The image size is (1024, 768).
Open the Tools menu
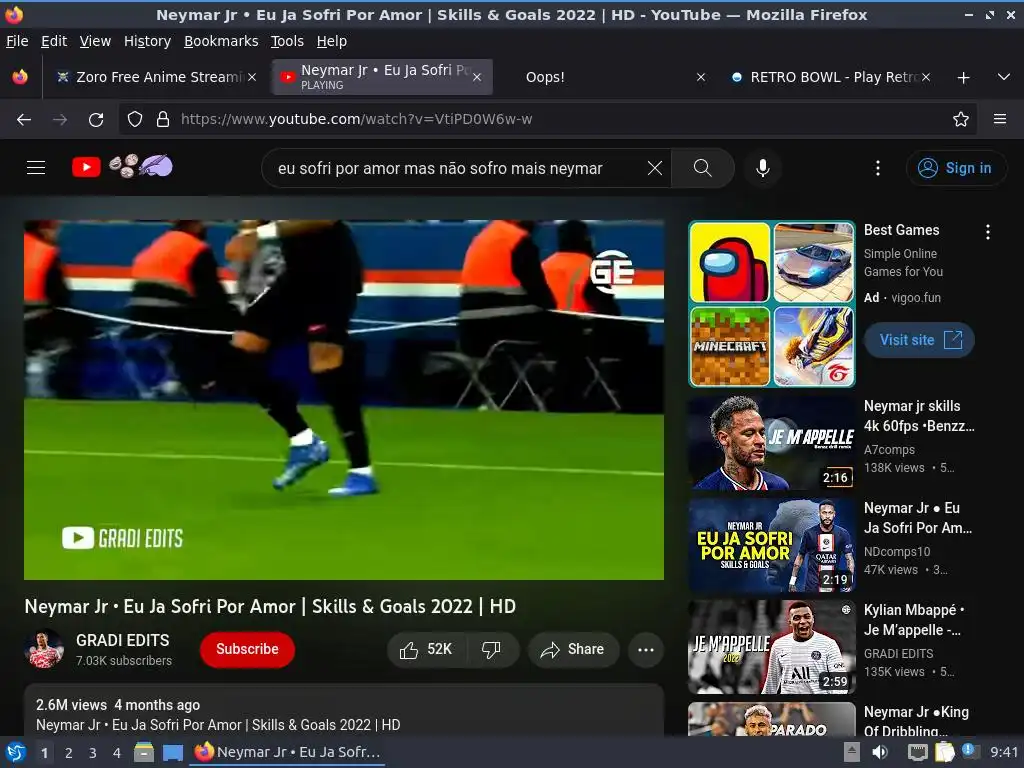[287, 41]
